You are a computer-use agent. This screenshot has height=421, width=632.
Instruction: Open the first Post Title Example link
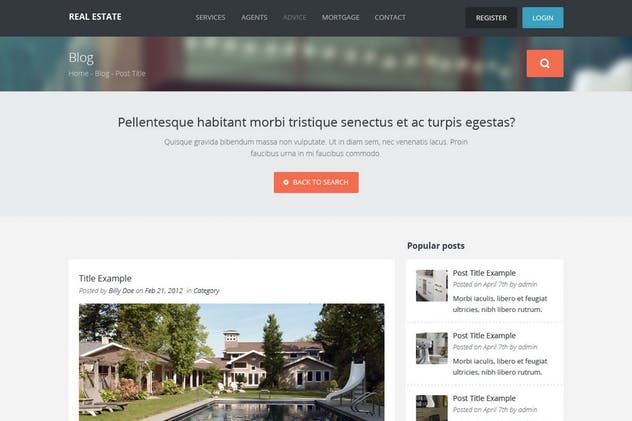484,273
